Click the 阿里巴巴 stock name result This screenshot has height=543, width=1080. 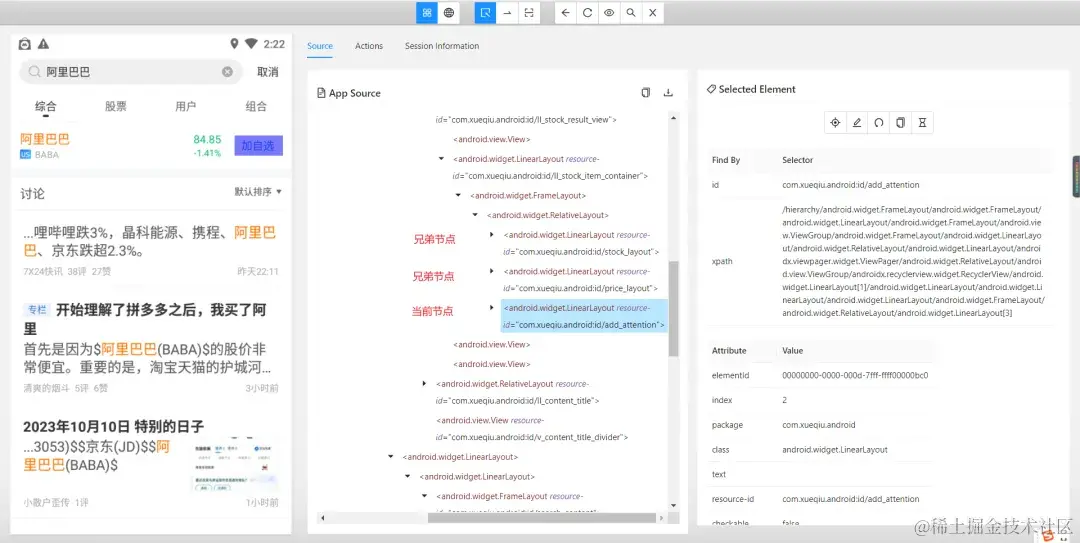point(45,139)
